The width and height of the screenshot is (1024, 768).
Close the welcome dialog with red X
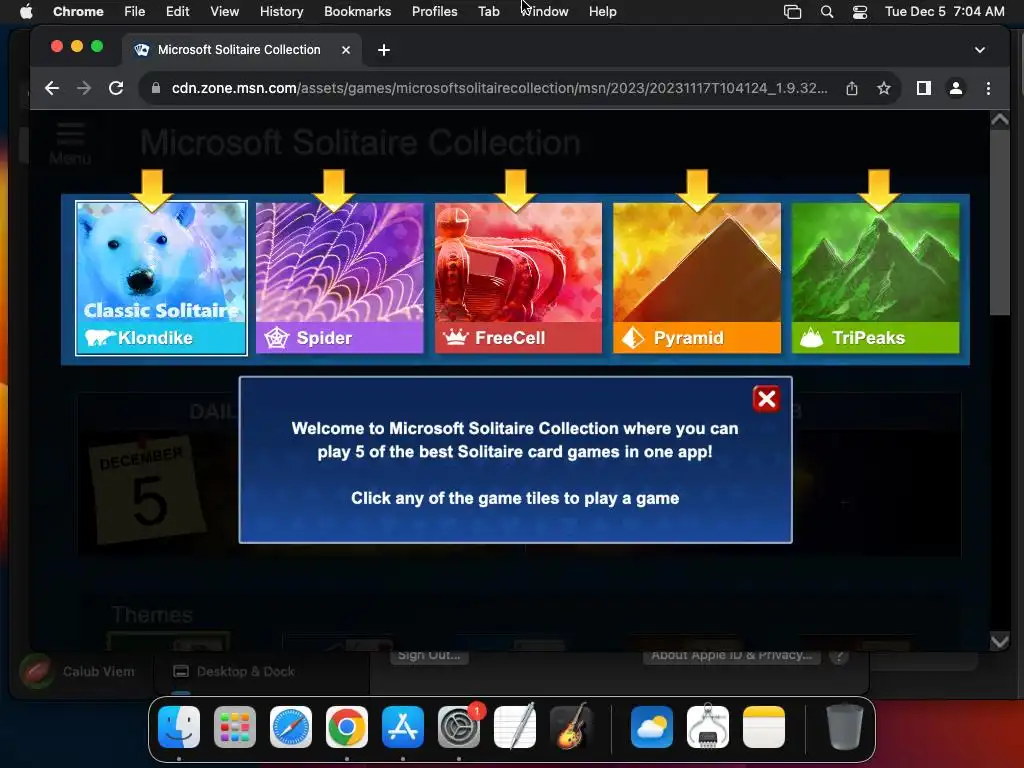coord(766,398)
